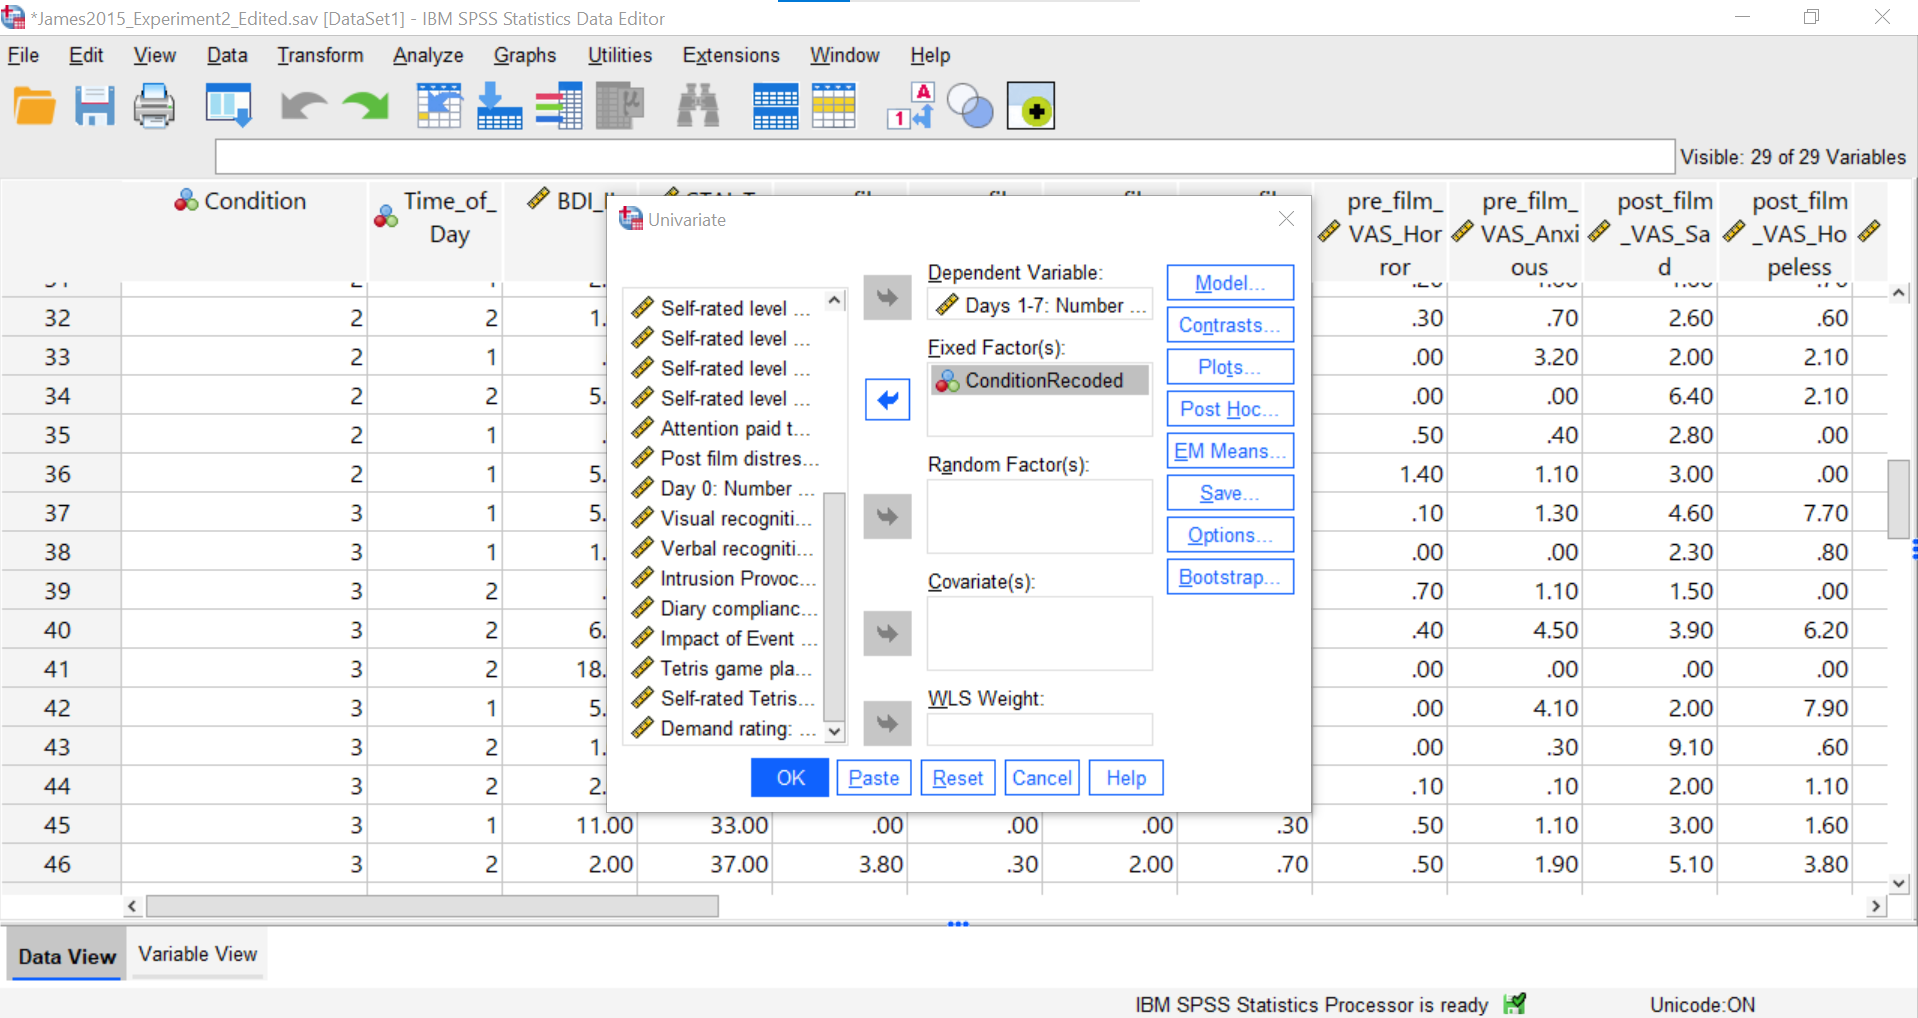
Task: Click the cell editor input bar
Action: (945, 157)
